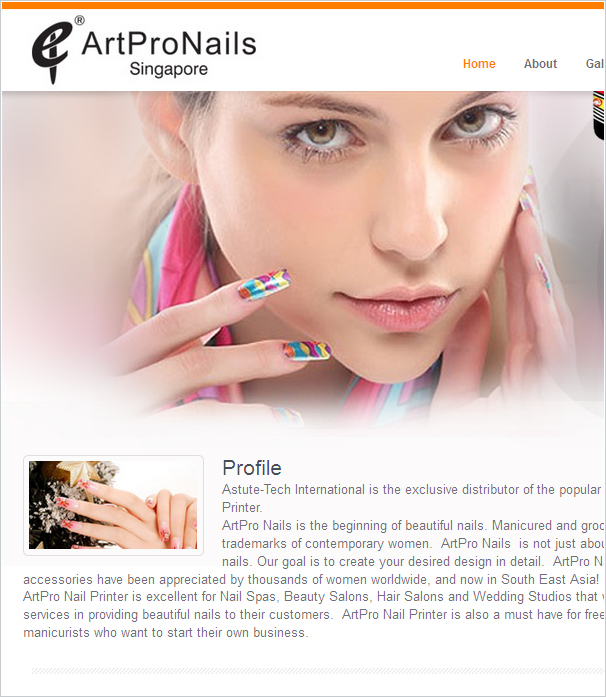Open the Home menu item
Image resolution: width=606 pixels, height=697 pixels.
(479, 64)
